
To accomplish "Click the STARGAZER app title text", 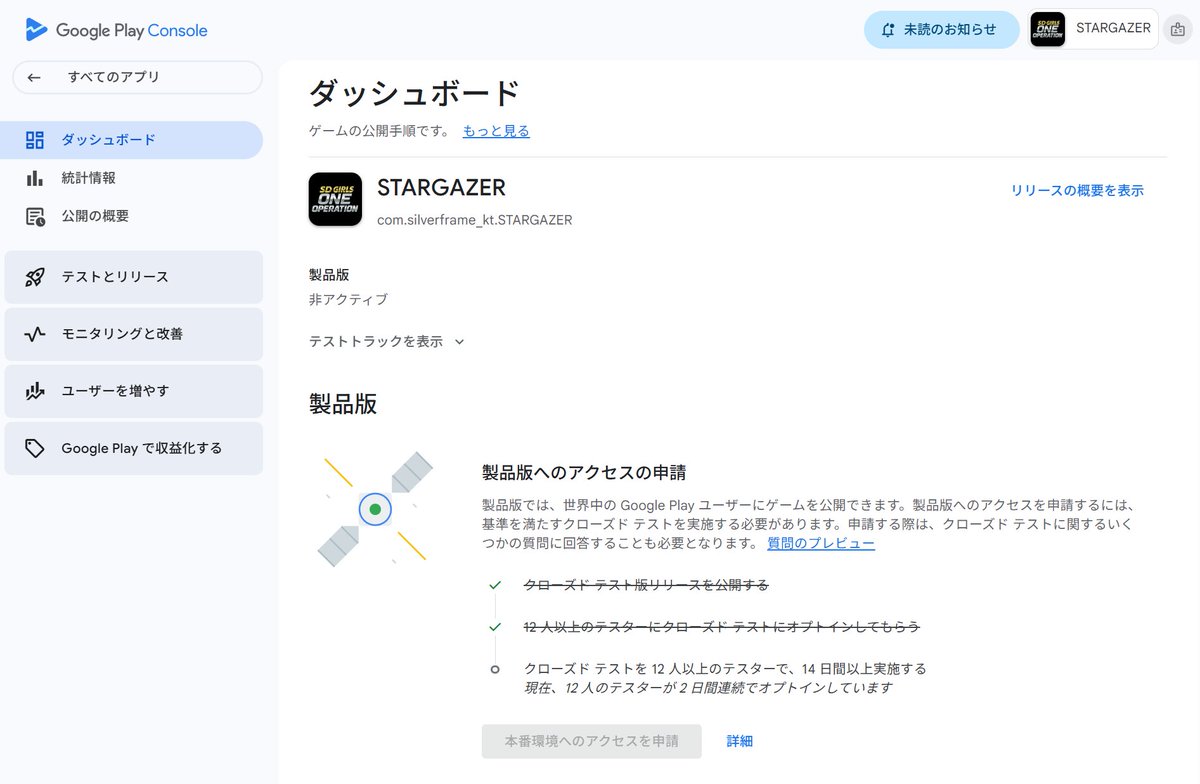I will pos(441,187).
